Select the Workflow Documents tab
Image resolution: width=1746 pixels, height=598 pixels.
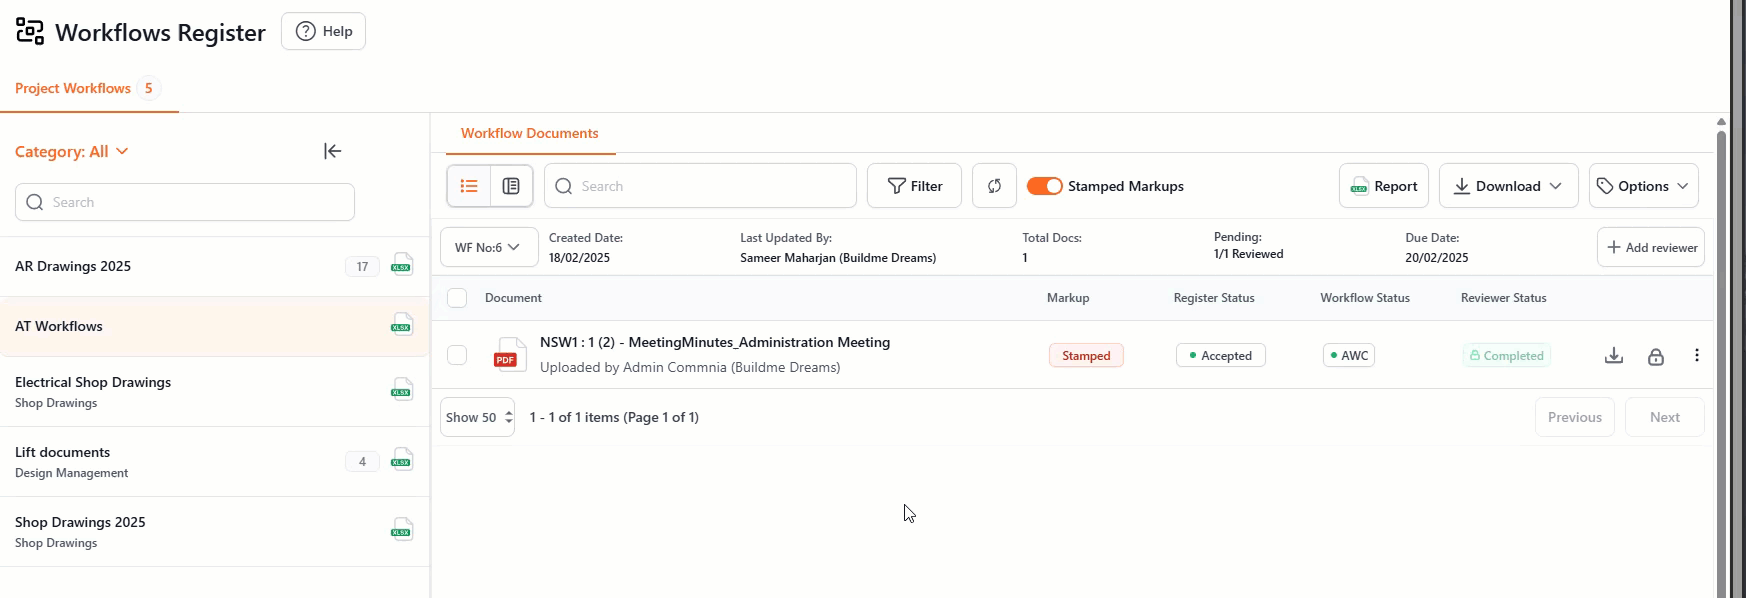point(529,133)
